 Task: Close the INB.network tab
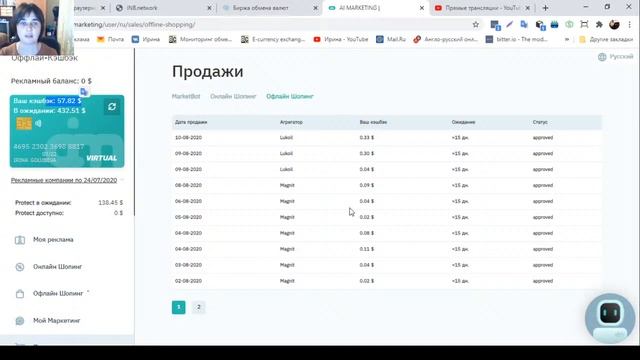(209, 8)
